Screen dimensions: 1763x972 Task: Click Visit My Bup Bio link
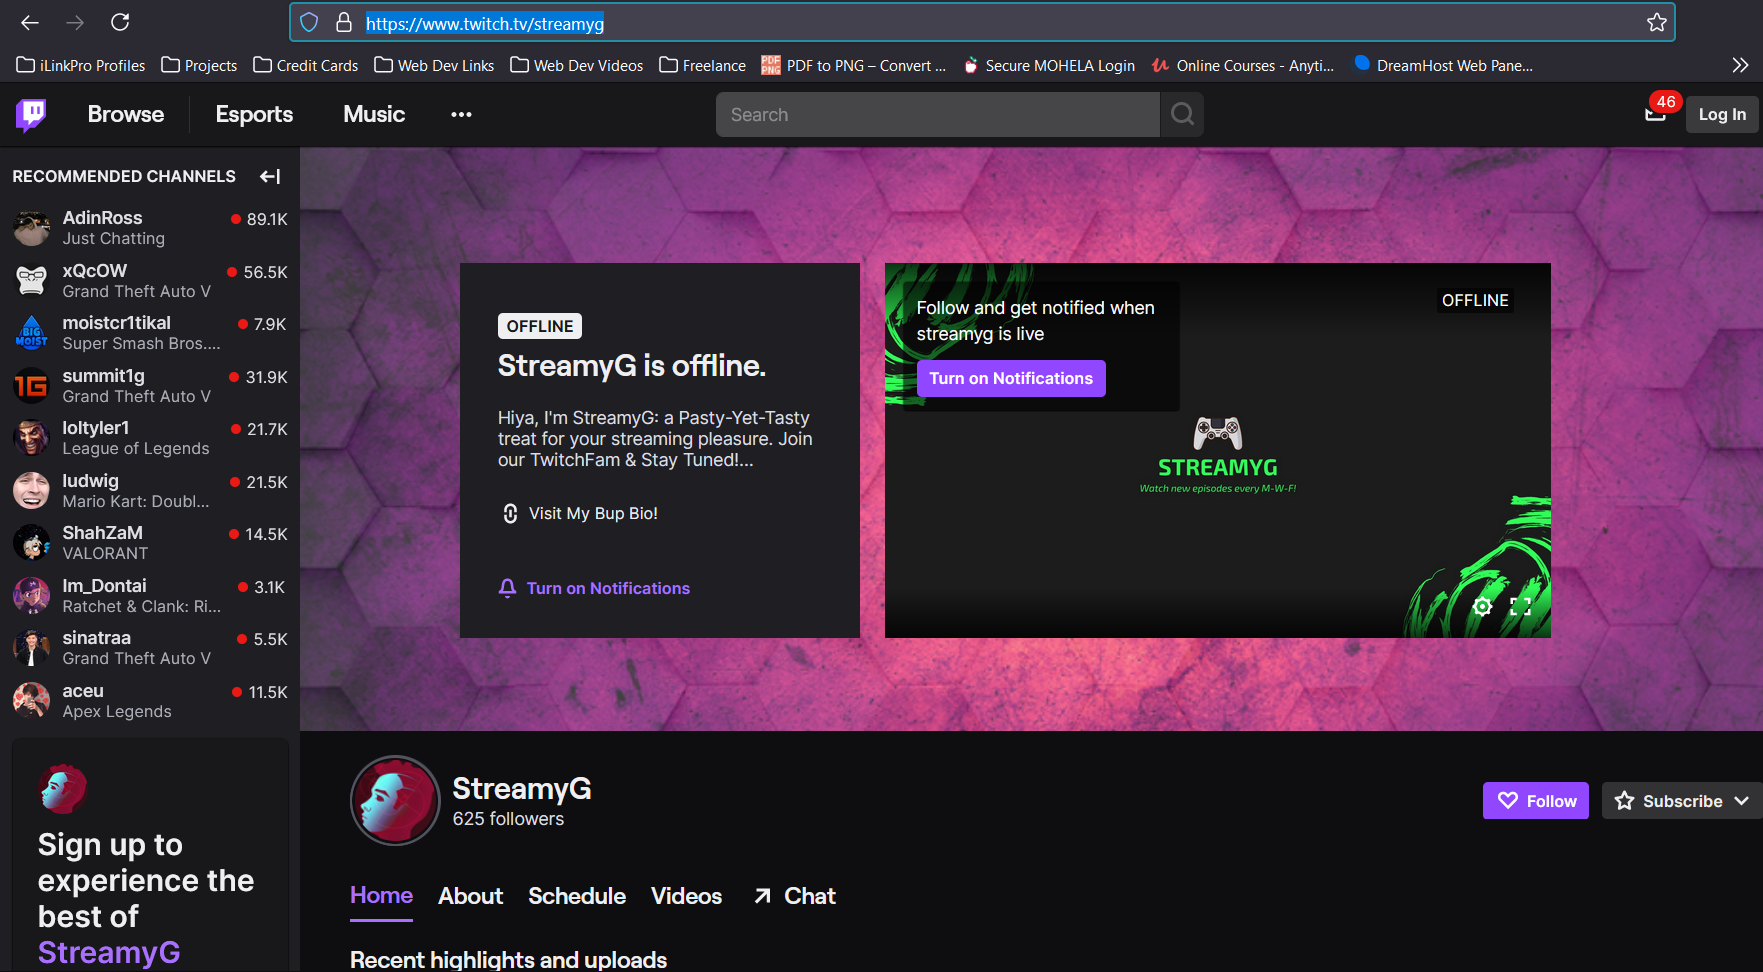(580, 513)
